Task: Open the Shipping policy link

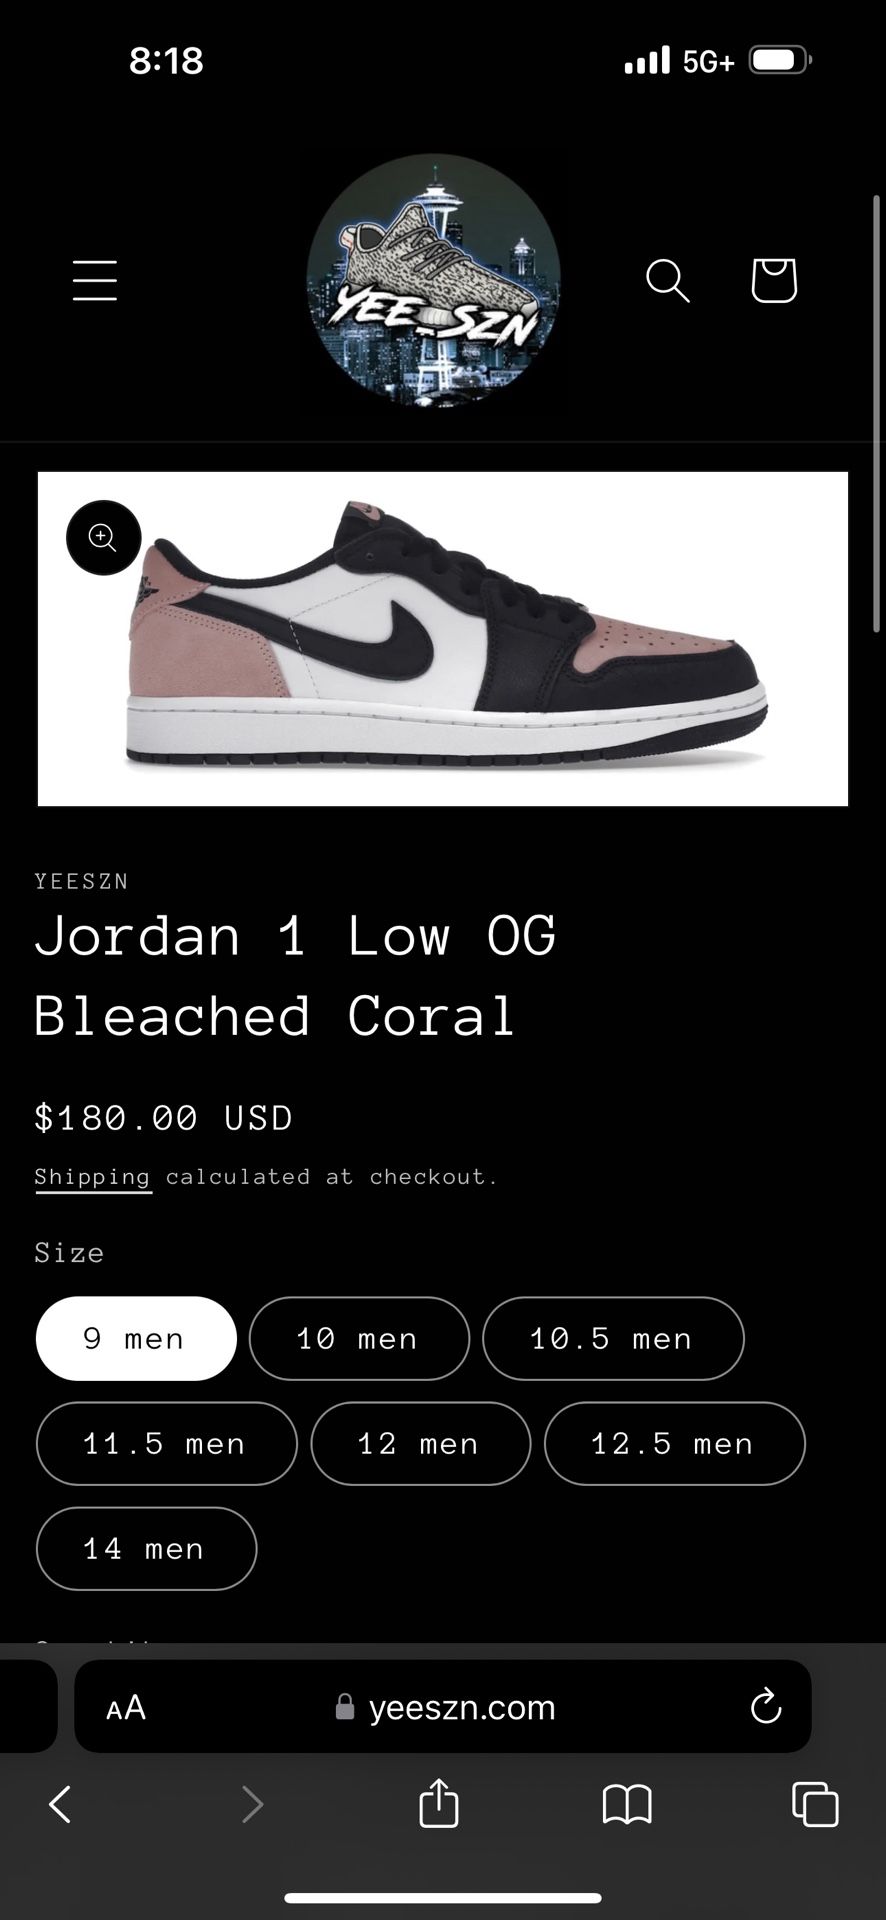Action: point(93,1177)
